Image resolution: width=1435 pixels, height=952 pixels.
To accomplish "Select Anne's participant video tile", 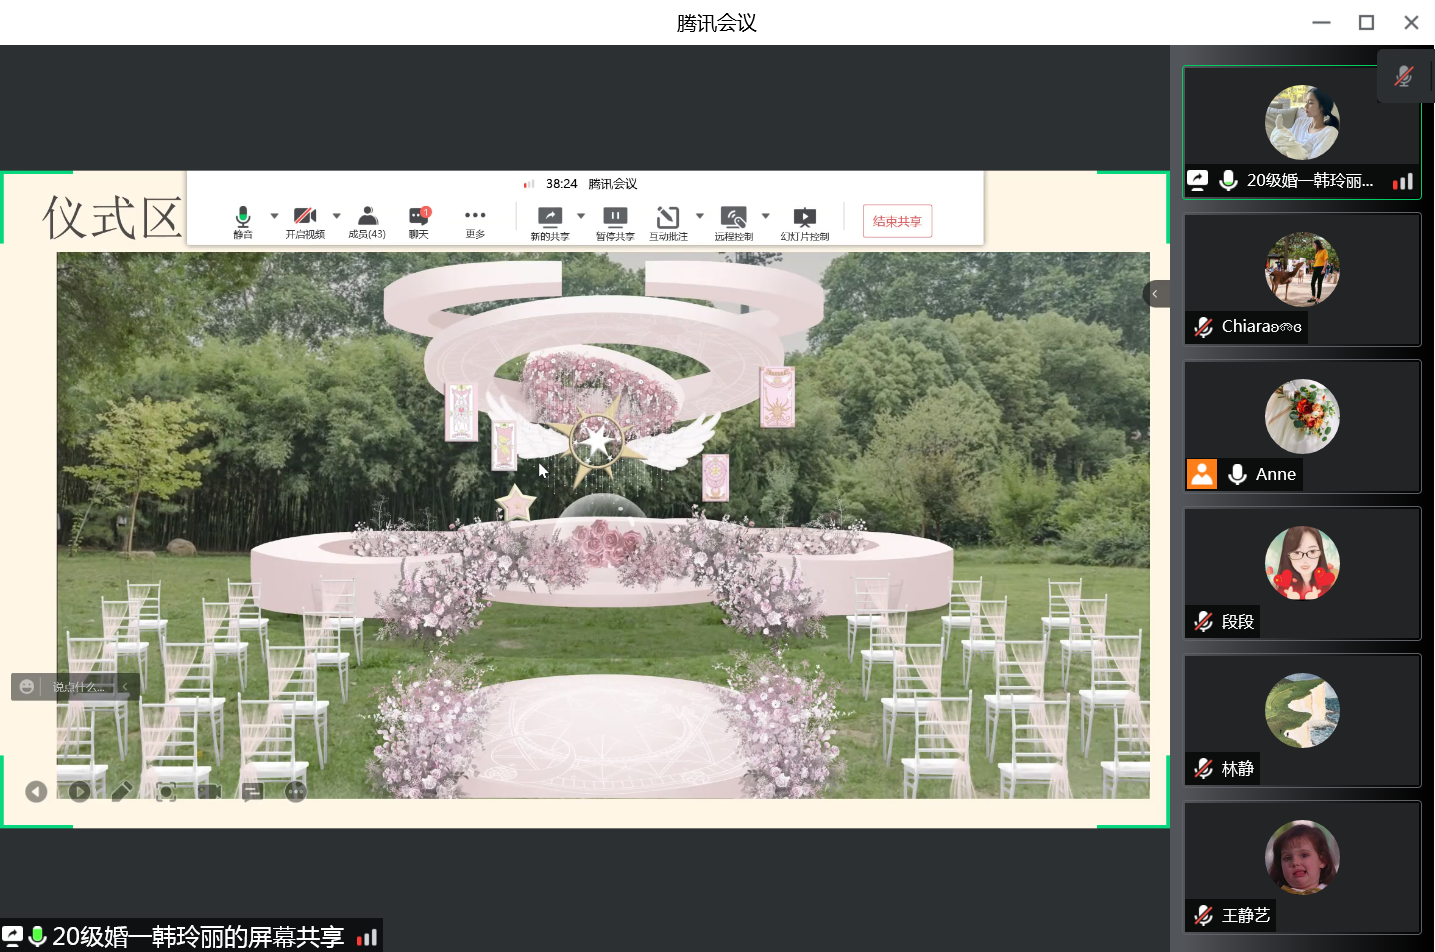I will pos(1302,426).
